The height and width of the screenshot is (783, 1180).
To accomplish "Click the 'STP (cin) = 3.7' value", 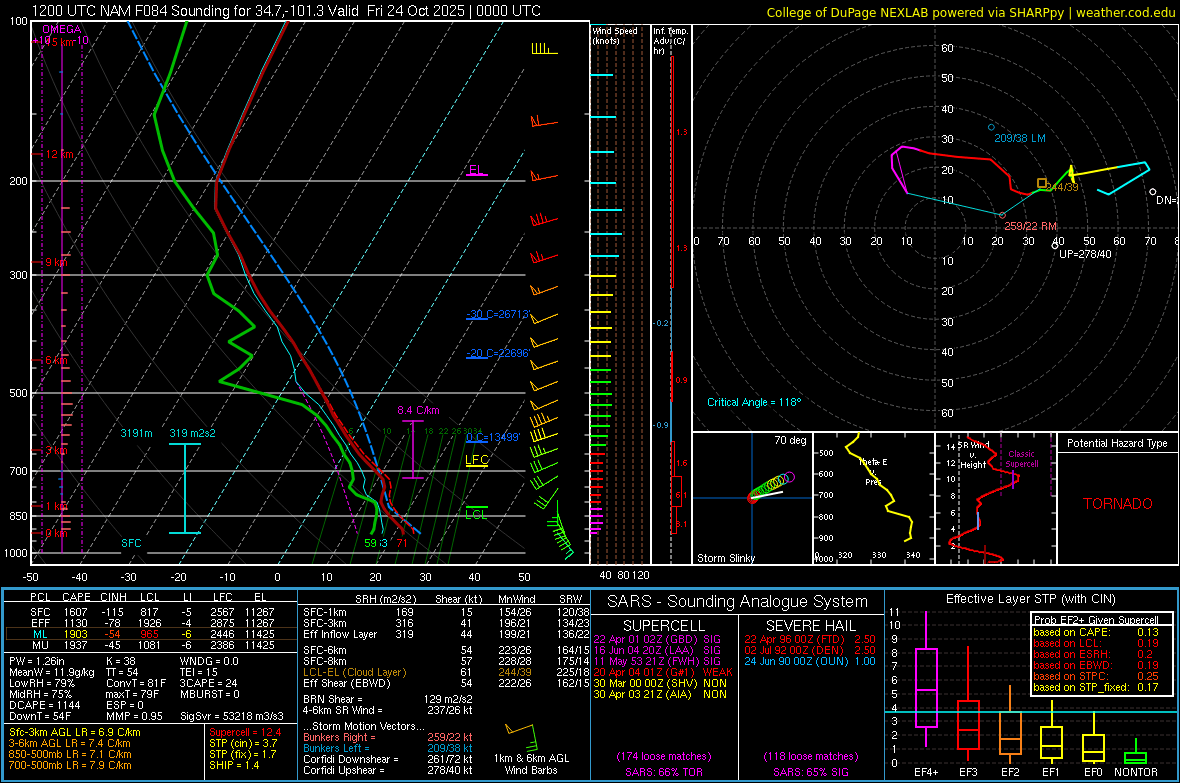I will 243,743.
